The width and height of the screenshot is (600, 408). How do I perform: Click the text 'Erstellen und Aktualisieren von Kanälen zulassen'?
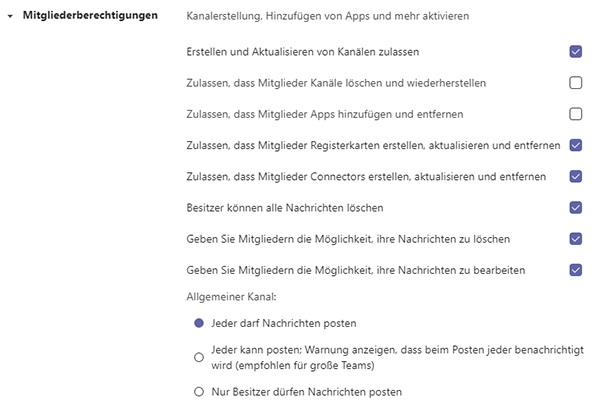coord(303,51)
